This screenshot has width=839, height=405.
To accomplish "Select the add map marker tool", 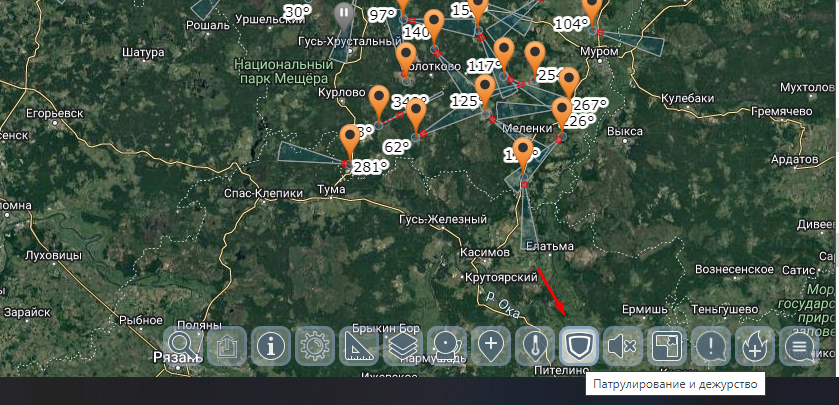I will tap(491, 347).
